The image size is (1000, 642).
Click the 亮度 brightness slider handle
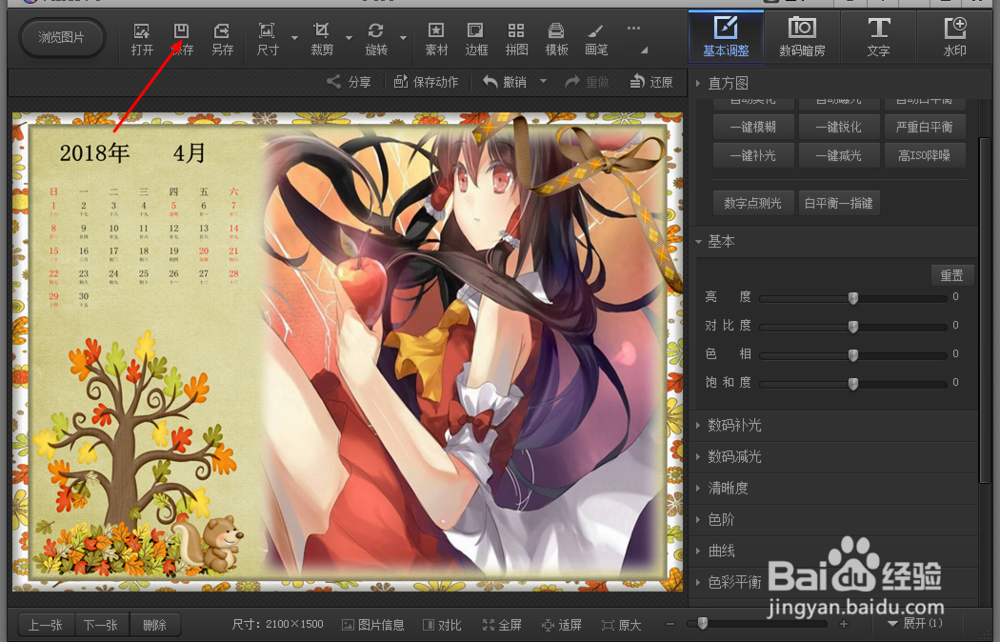[x=853, y=298]
